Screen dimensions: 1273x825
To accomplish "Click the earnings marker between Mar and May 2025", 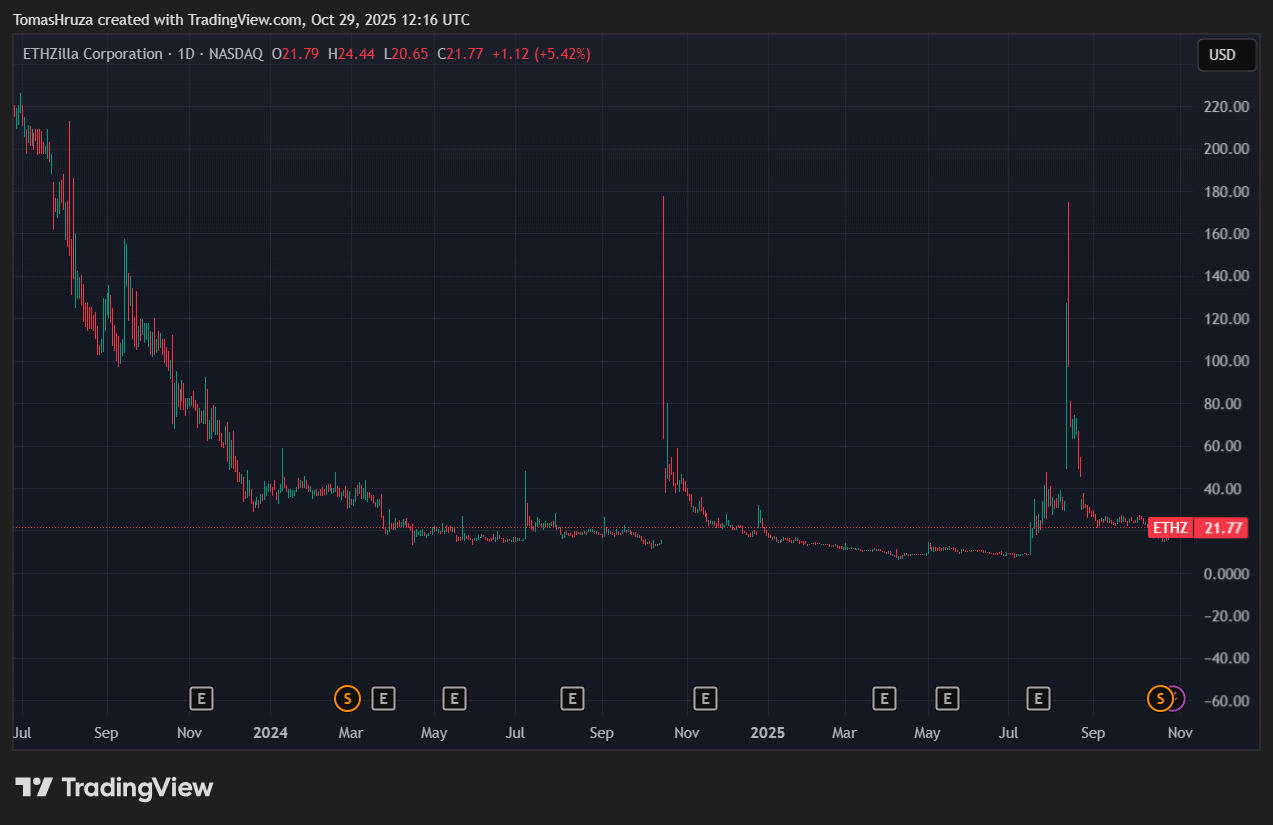I will [x=884, y=698].
